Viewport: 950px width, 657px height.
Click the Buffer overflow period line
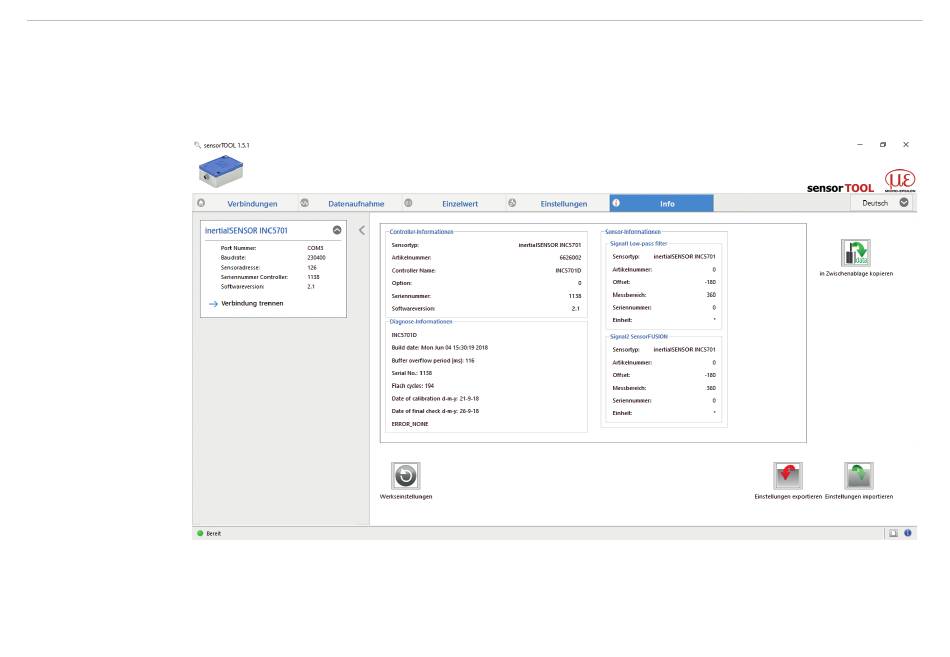[433, 360]
